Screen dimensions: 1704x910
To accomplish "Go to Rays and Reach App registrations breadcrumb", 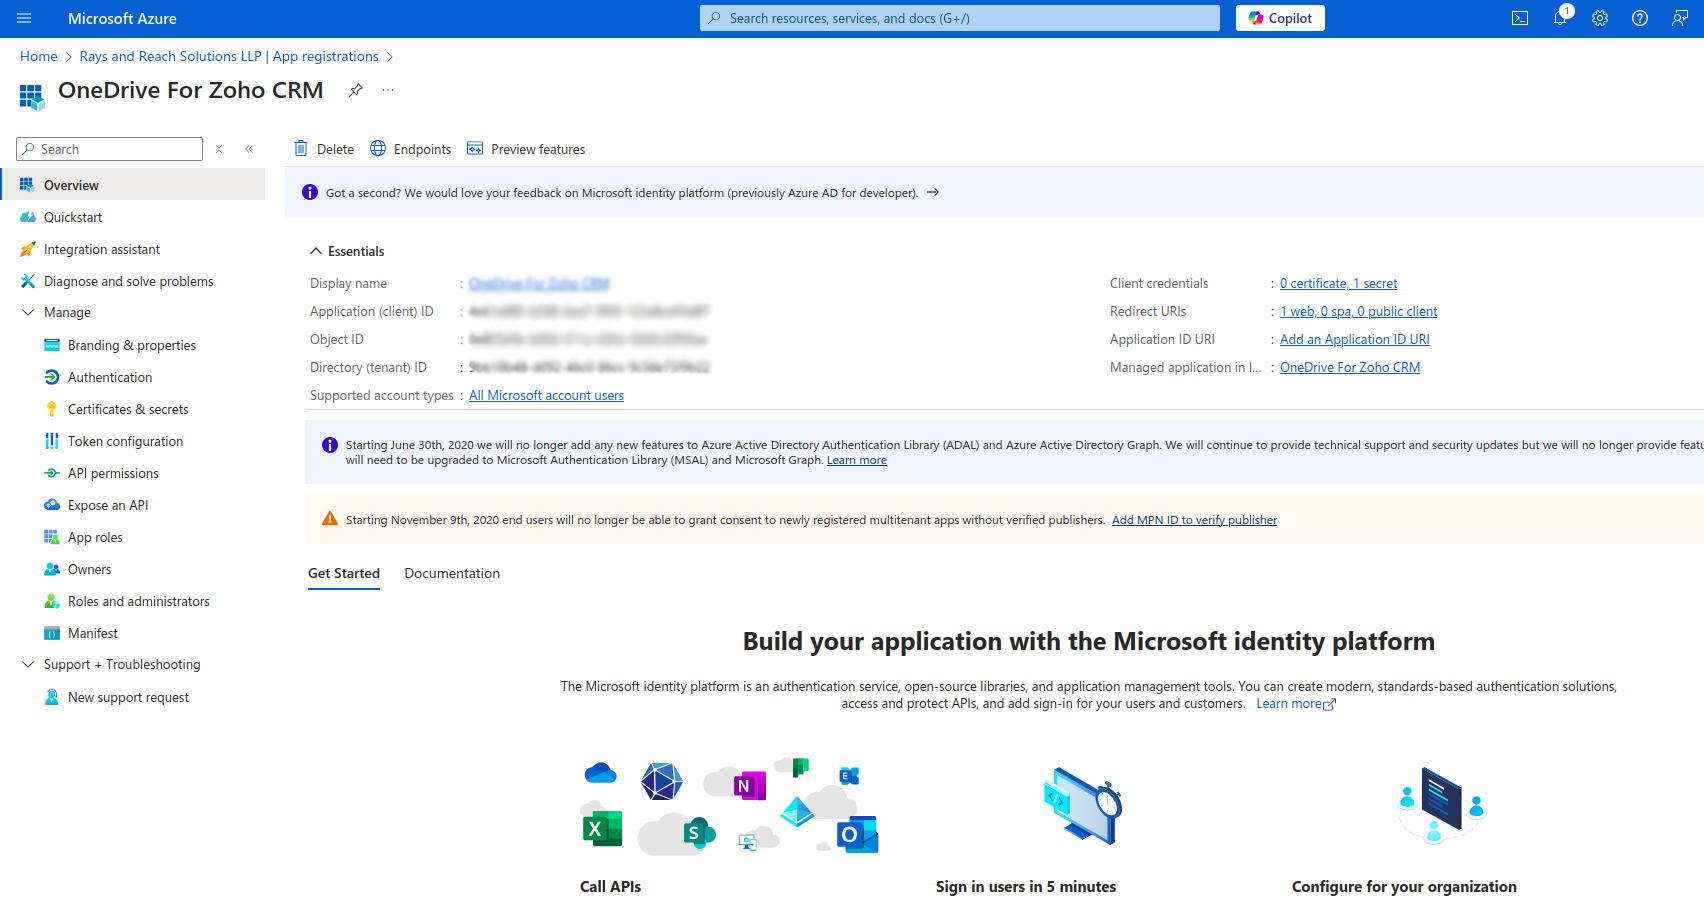I will coord(229,56).
